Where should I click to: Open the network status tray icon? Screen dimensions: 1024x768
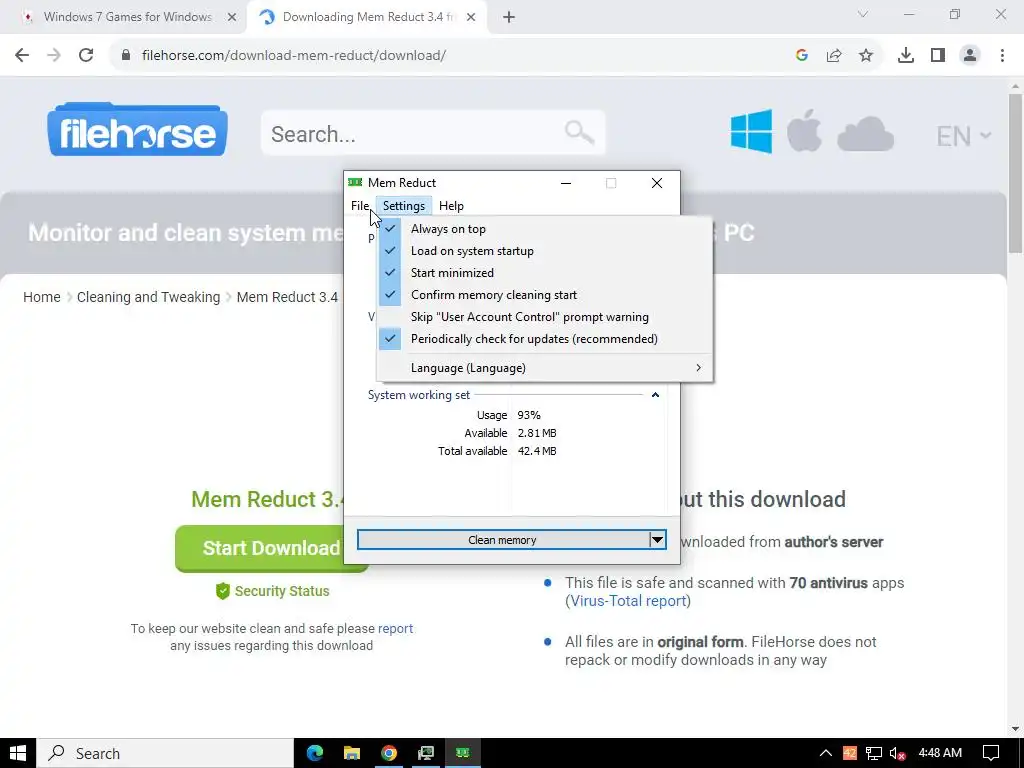(874, 753)
